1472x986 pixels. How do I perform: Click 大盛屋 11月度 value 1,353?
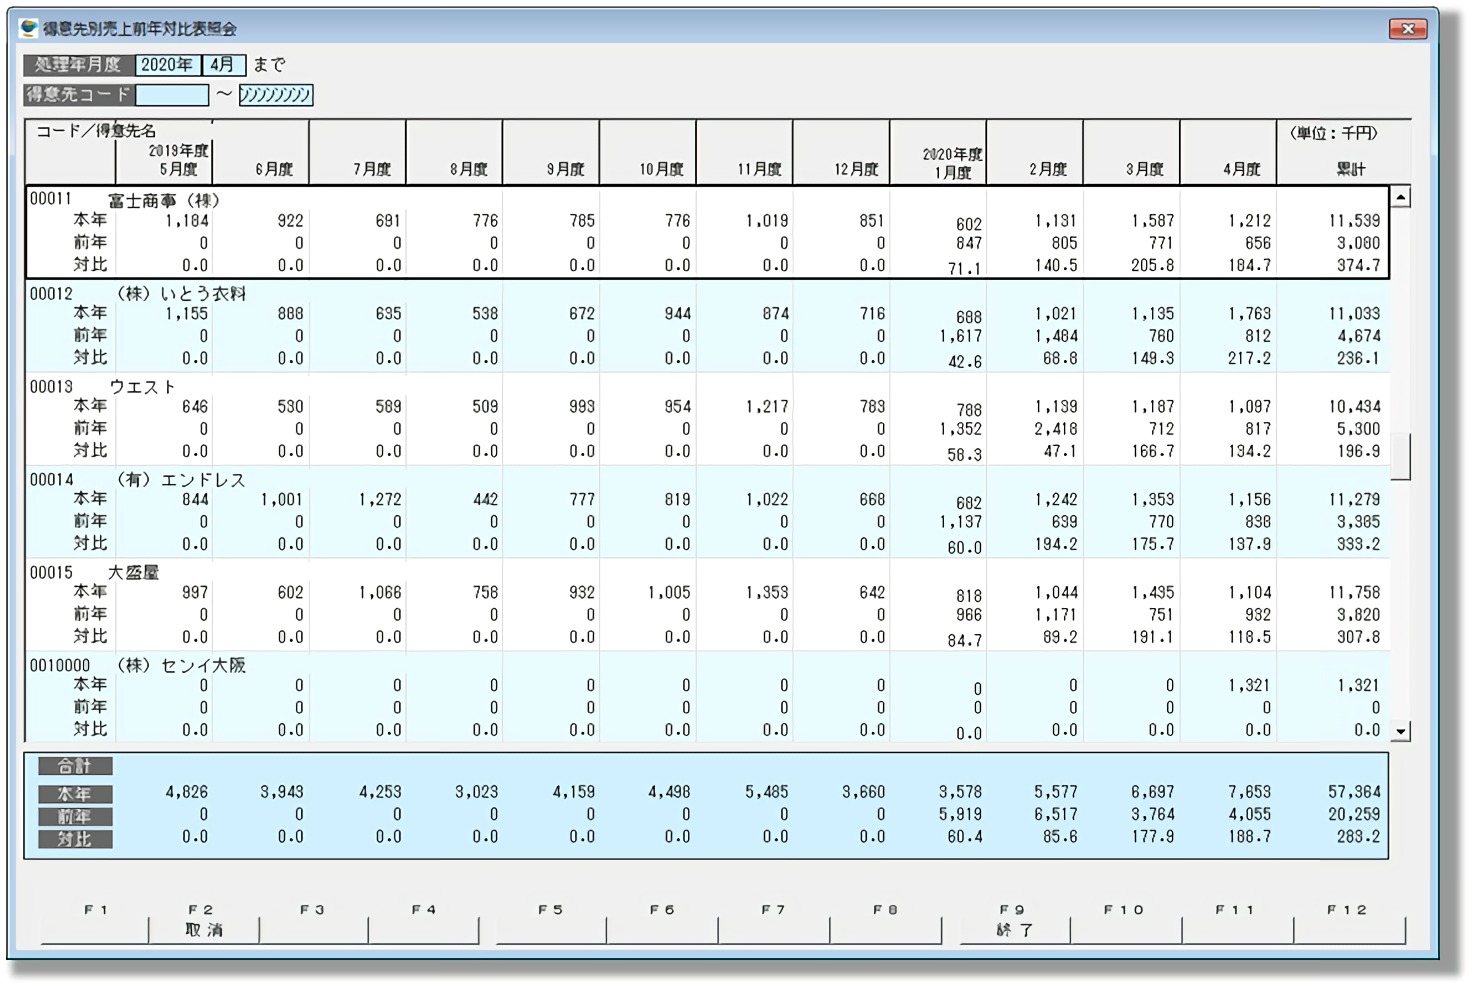click(767, 592)
